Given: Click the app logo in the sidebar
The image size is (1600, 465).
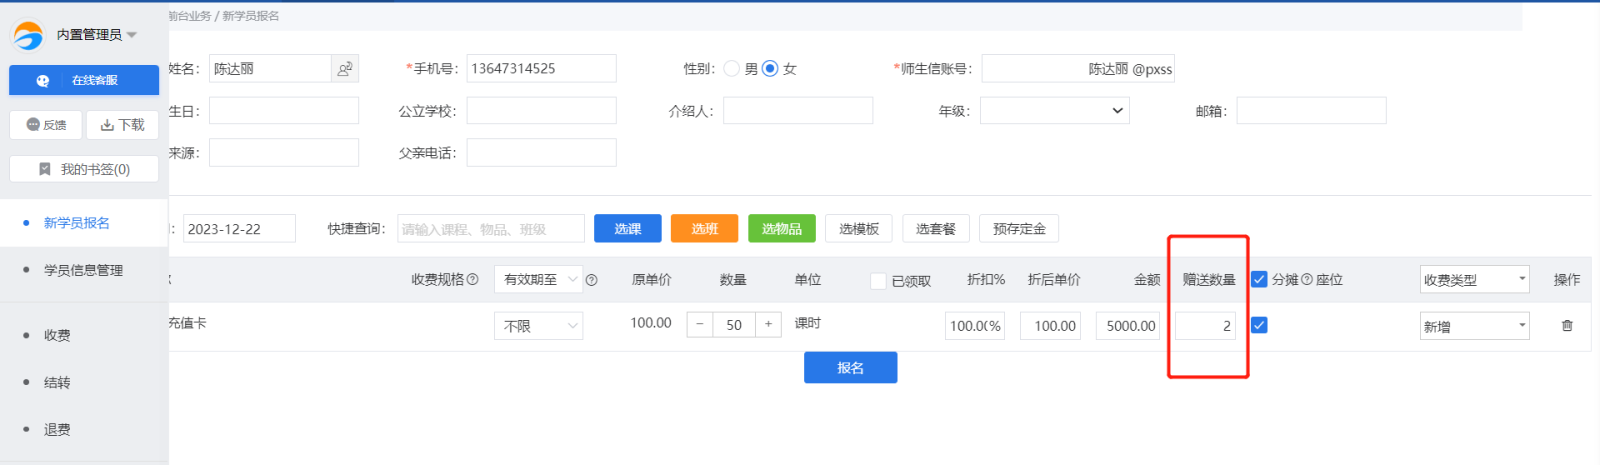Looking at the screenshot, I should pos(28,35).
